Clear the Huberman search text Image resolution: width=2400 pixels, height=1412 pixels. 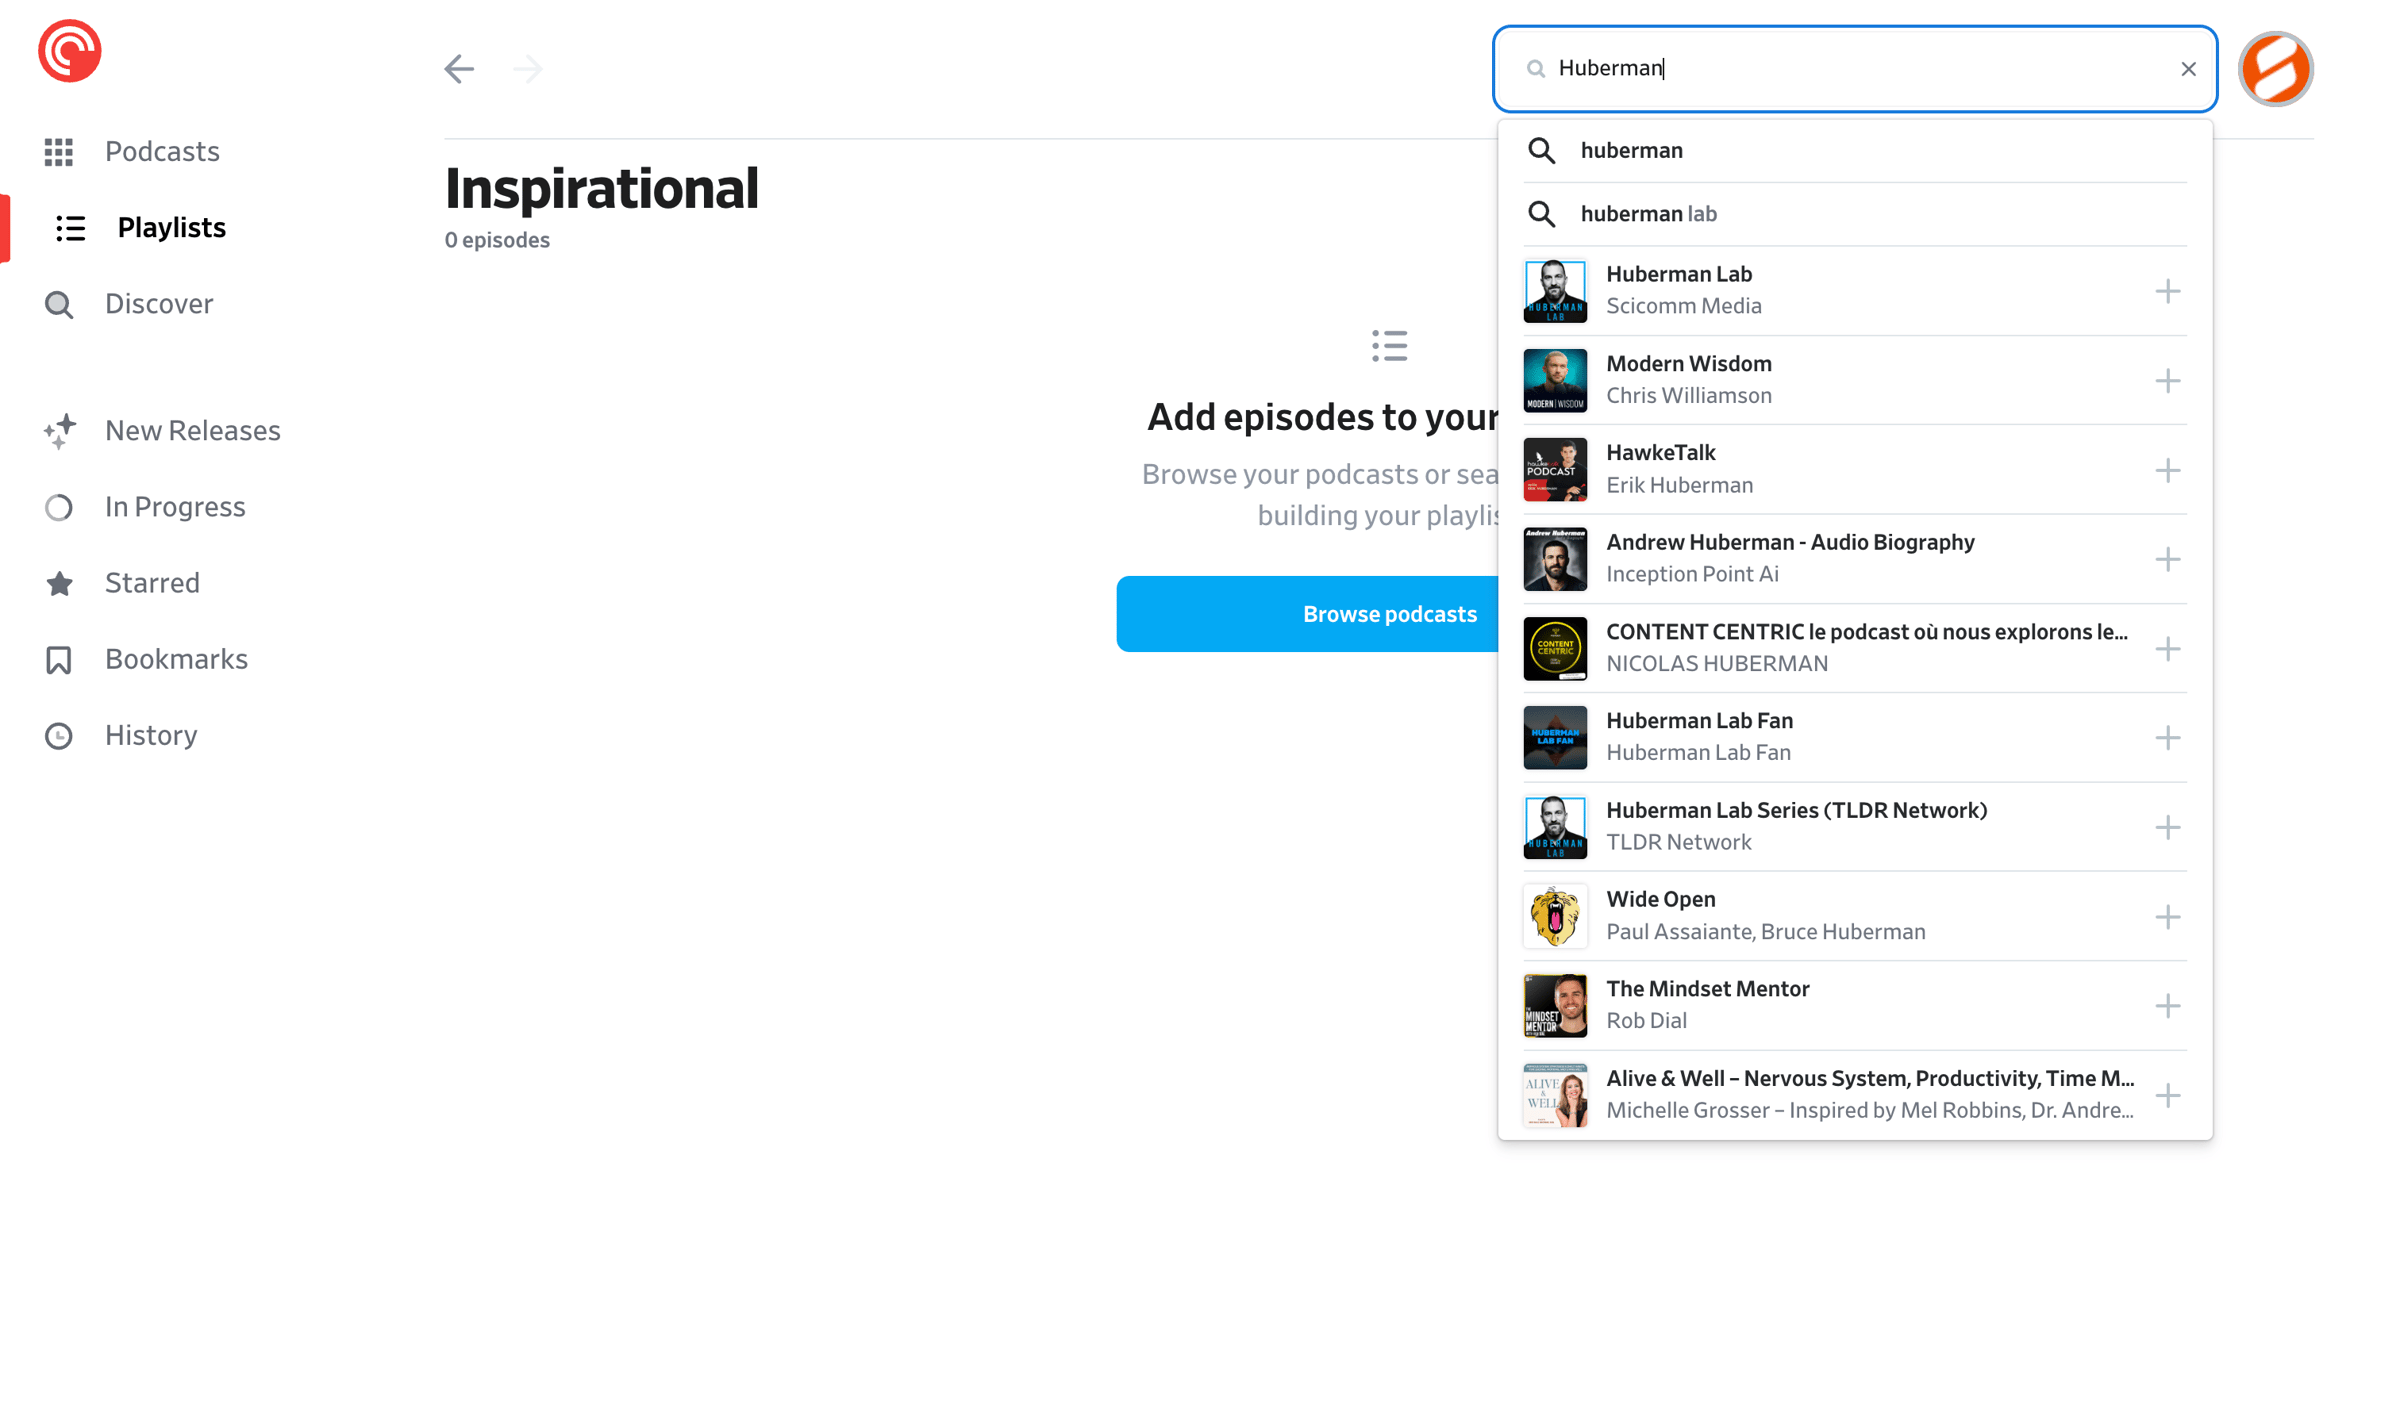pyautogui.click(x=2188, y=68)
